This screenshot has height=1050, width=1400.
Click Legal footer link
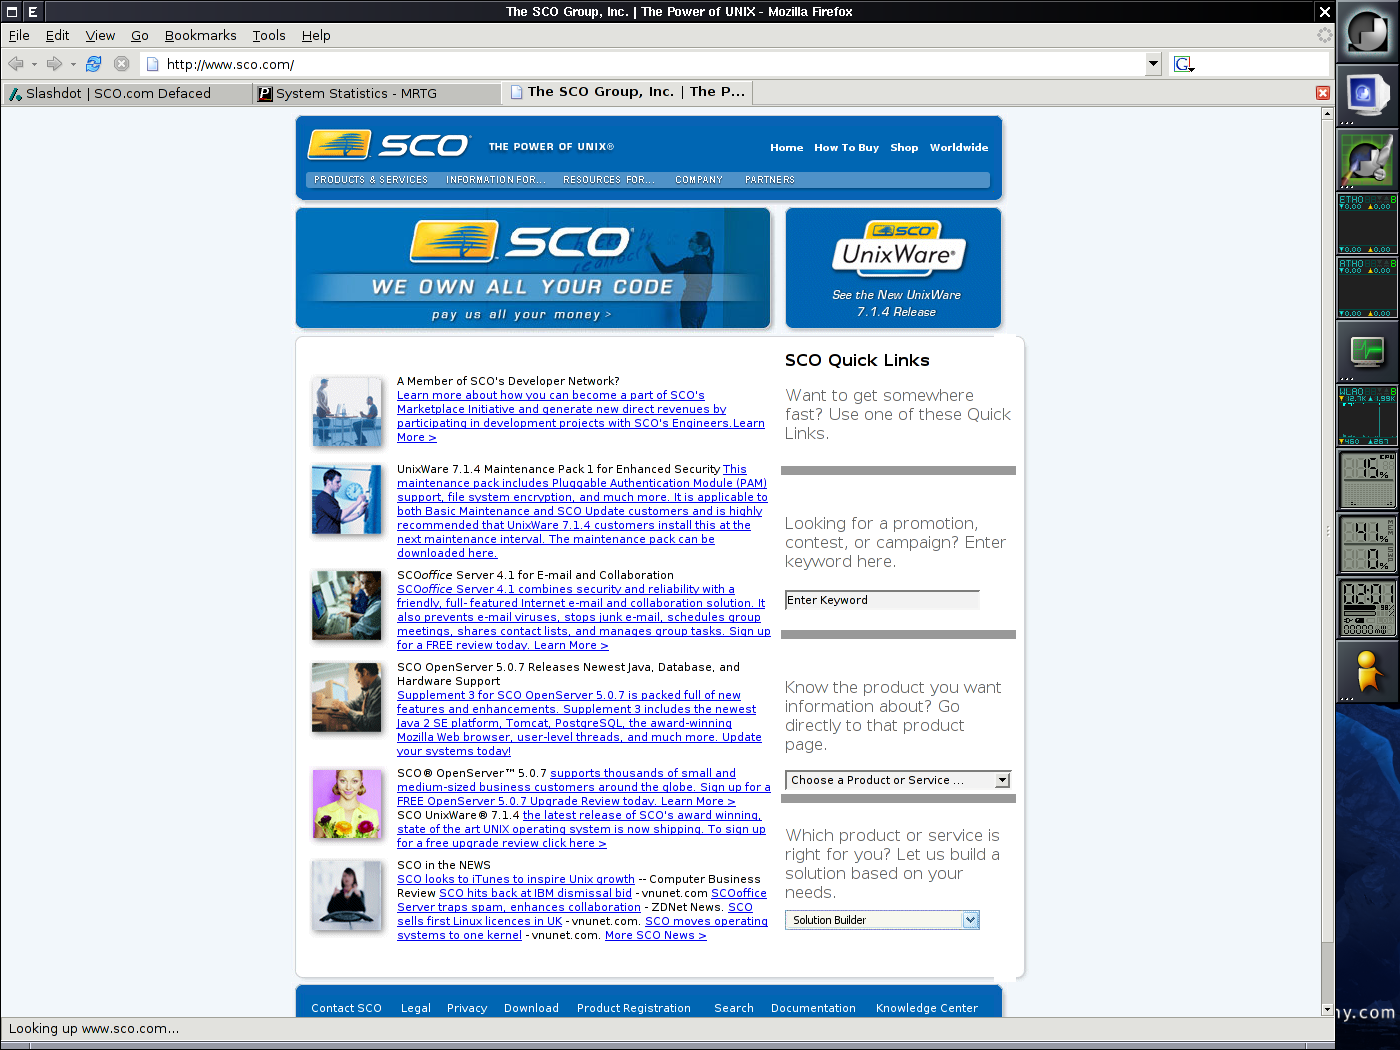click(416, 1008)
